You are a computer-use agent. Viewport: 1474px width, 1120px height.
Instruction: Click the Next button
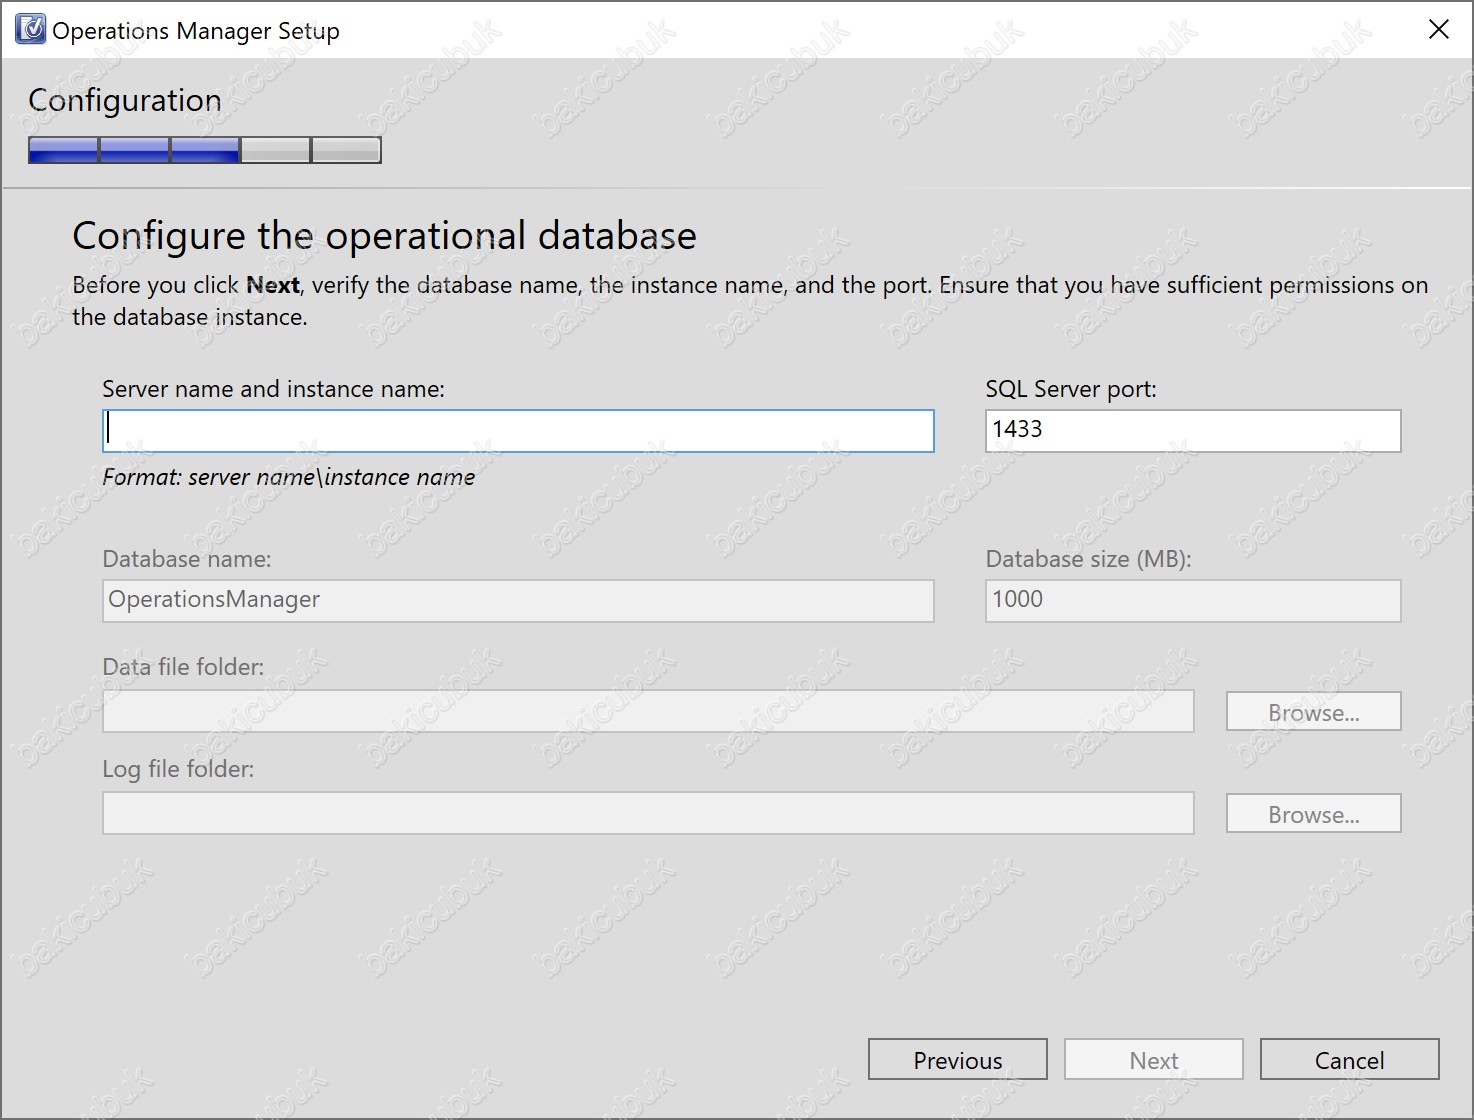click(1153, 1059)
